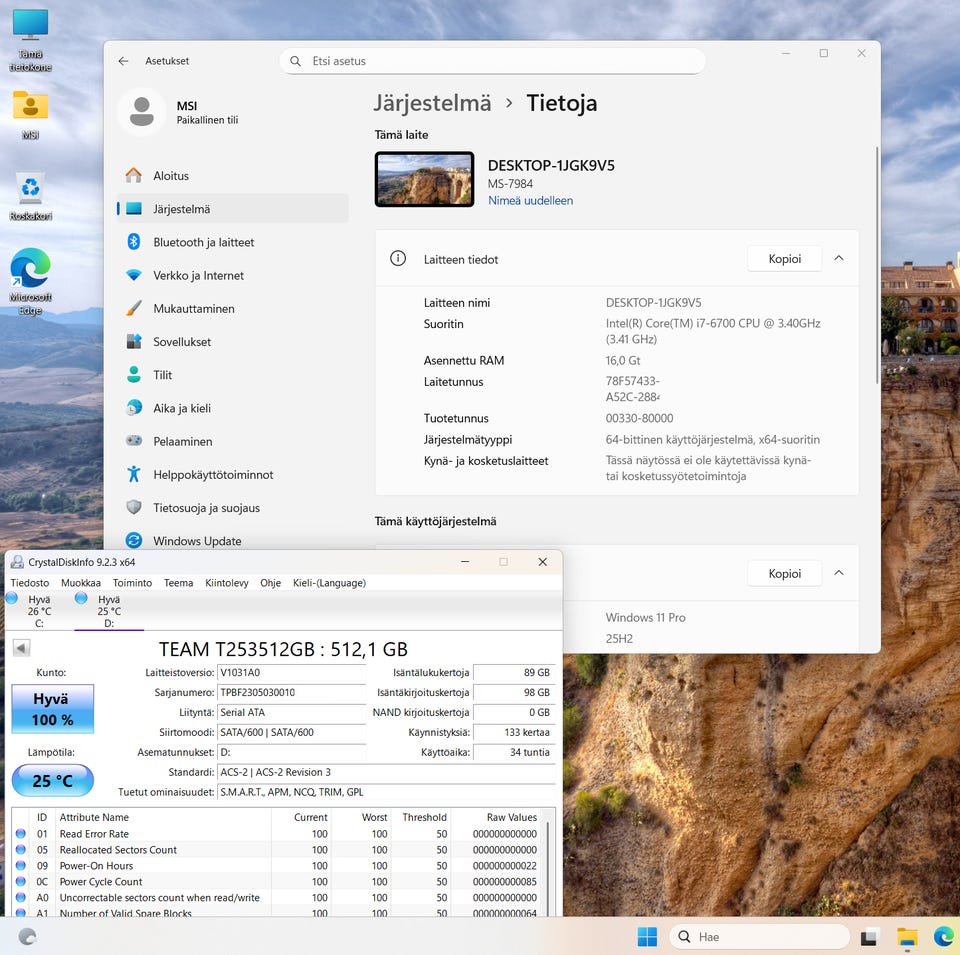
Task: Open Windows Update section
Action: [196, 541]
